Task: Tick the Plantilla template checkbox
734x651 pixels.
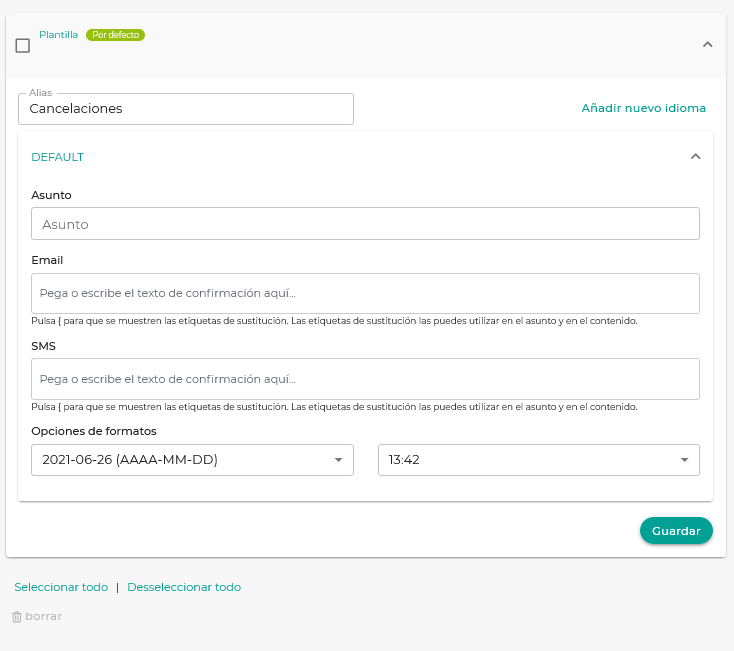Action: 23,46
